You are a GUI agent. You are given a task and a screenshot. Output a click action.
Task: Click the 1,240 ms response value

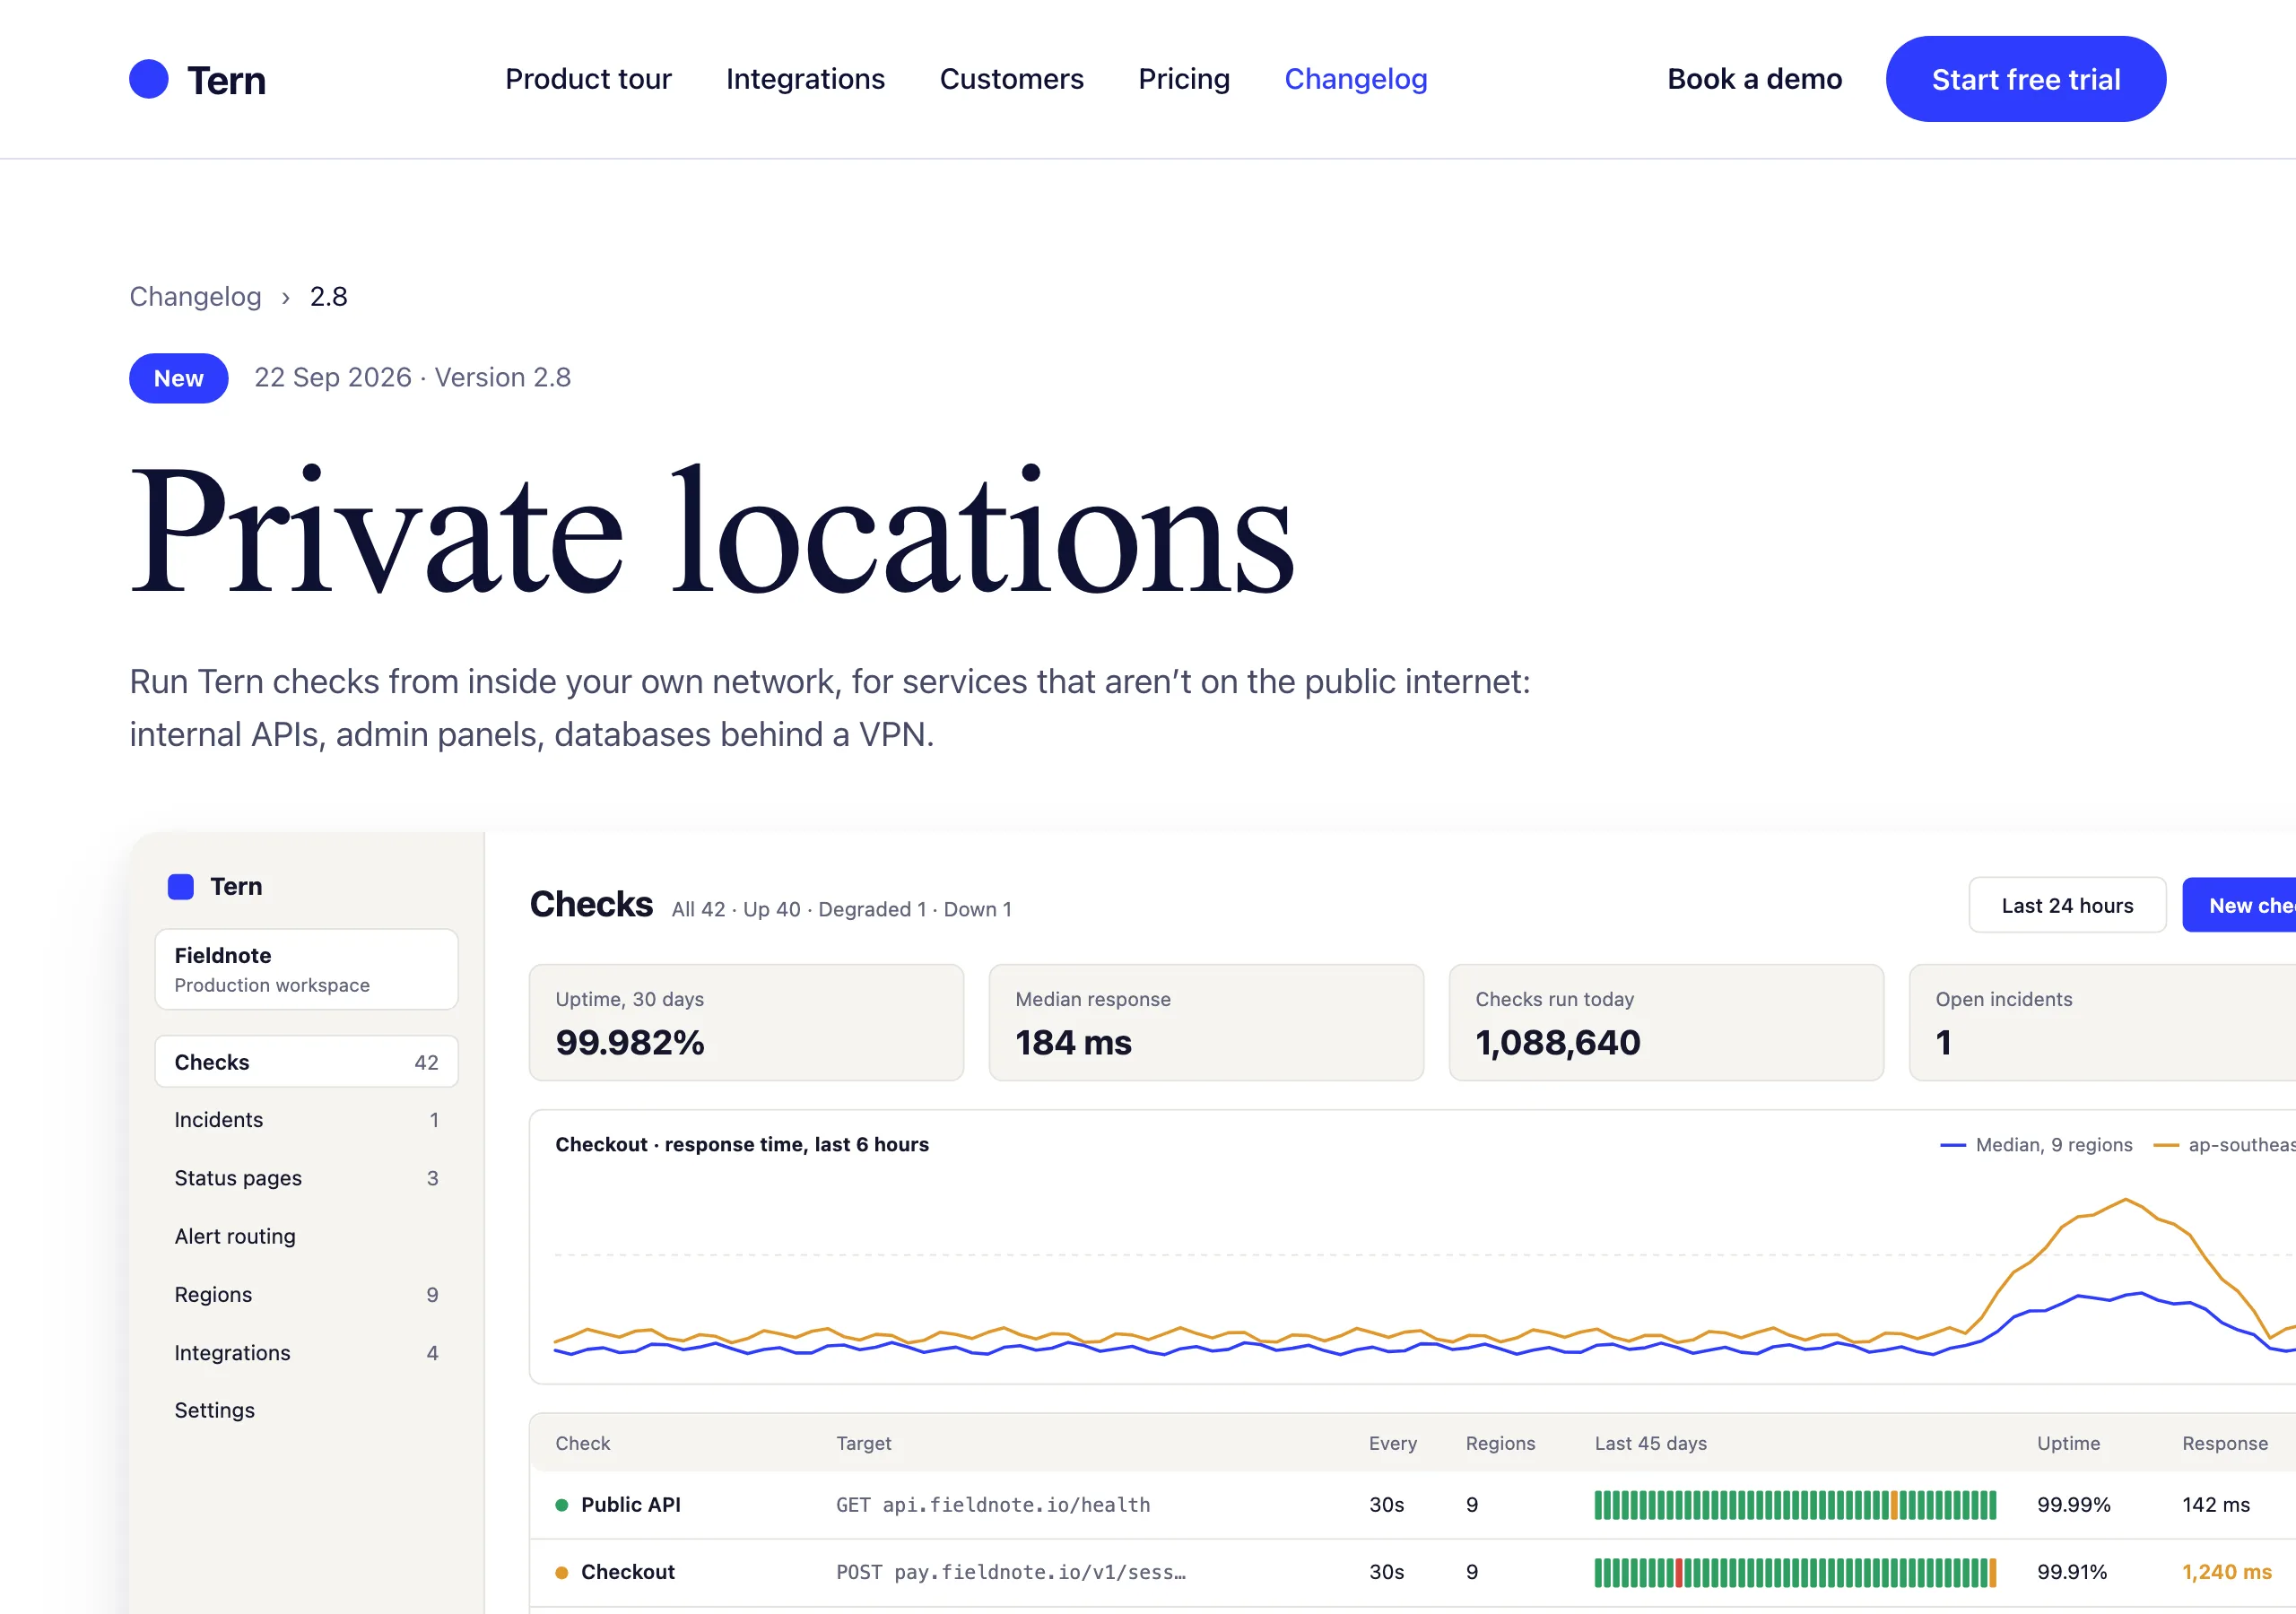[x=2226, y=1572]
